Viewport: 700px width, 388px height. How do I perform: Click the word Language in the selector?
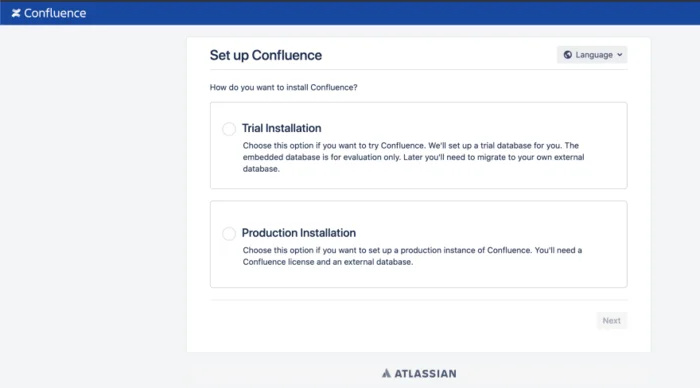(x=594, y=55)
